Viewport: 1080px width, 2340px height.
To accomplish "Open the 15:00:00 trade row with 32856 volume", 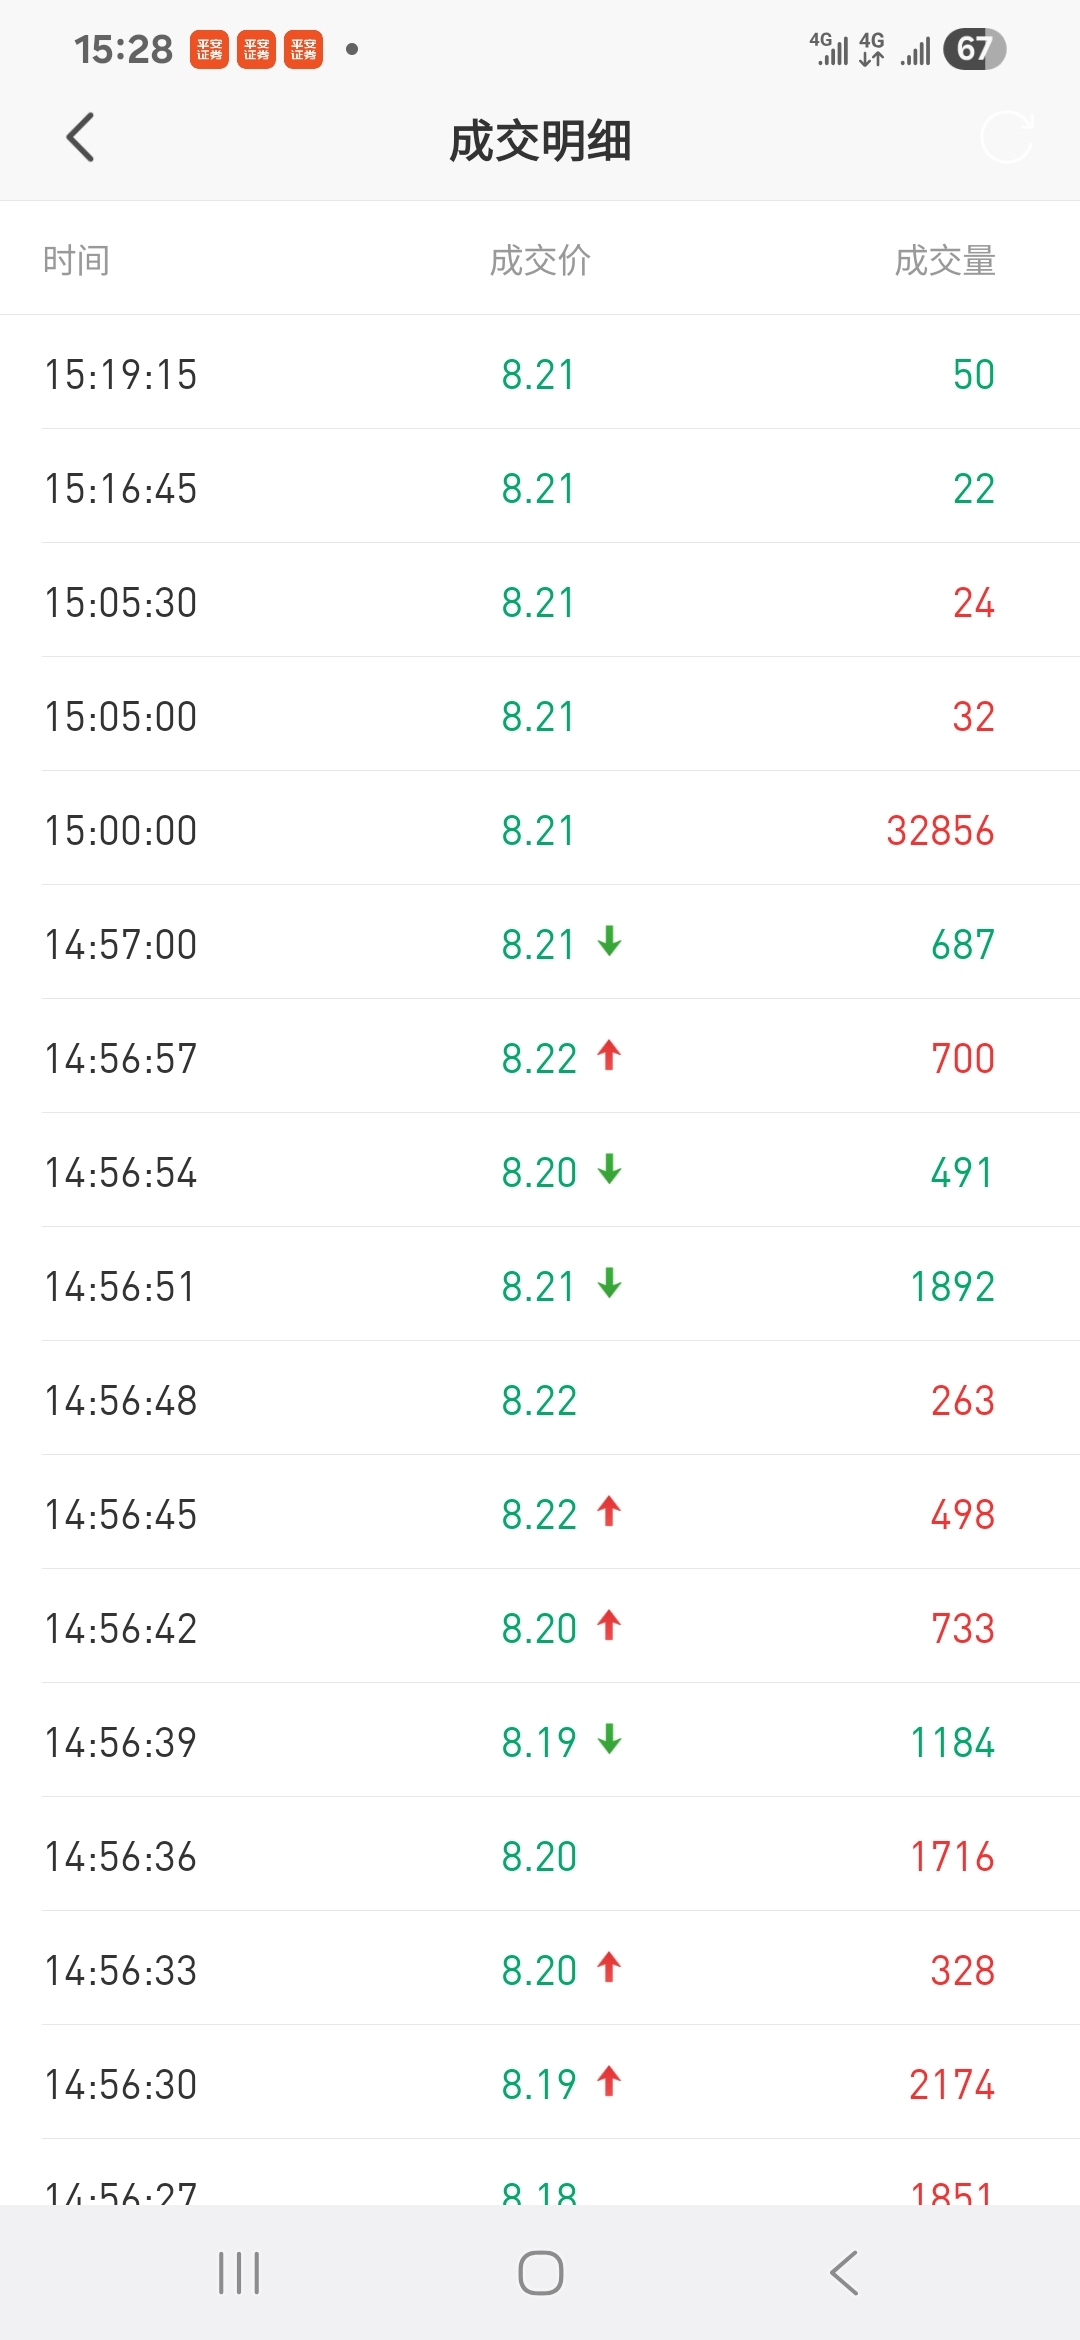I will (x=540, y=828).
